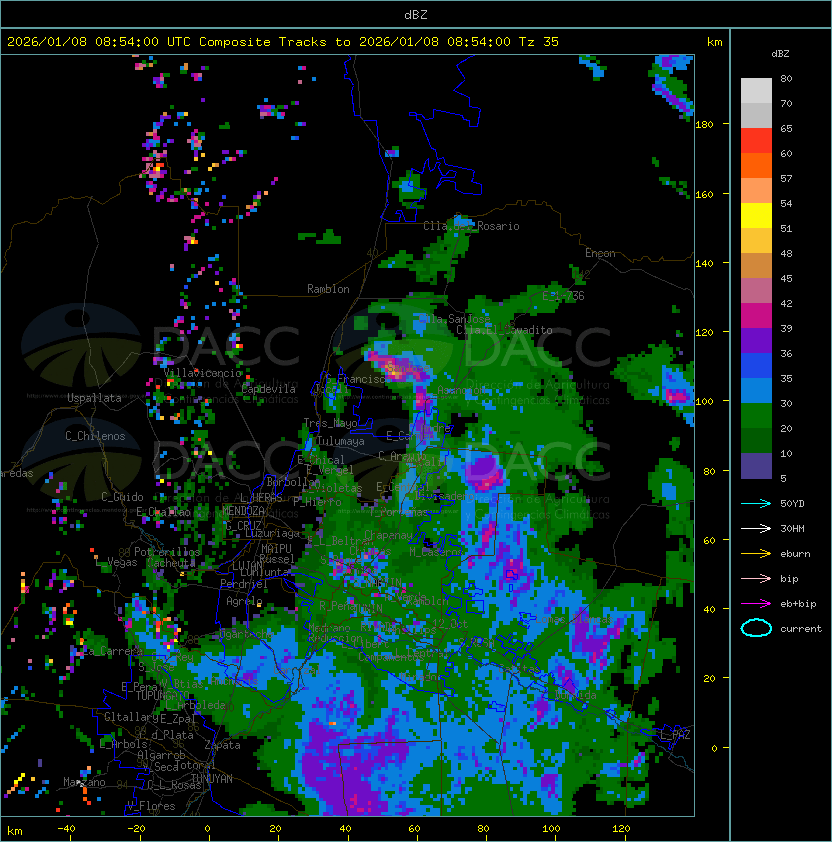Select the red swatch between 65 and 60
832x842 pixels.
(x=756, y=141)
